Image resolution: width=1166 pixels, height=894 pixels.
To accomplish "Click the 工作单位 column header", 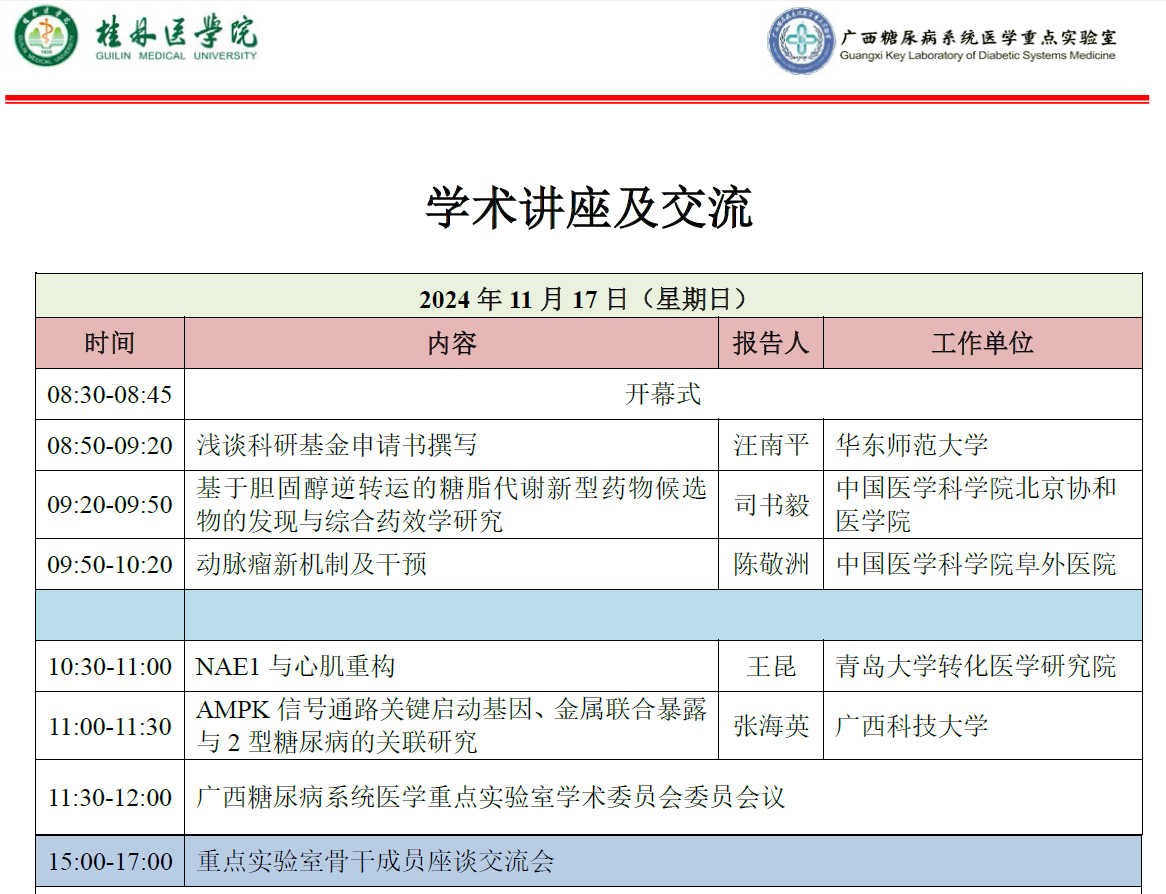I will tap(982, 343).
